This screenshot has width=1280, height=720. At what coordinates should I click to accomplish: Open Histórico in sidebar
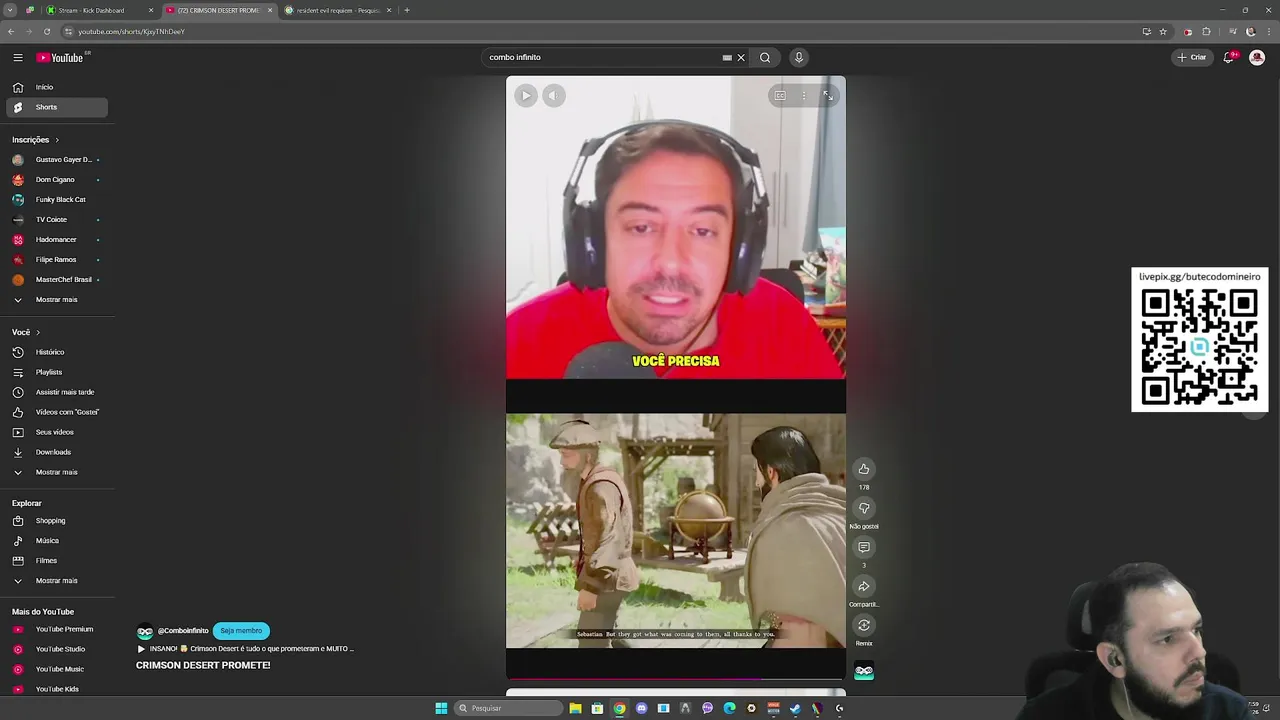tap(58, 352)
